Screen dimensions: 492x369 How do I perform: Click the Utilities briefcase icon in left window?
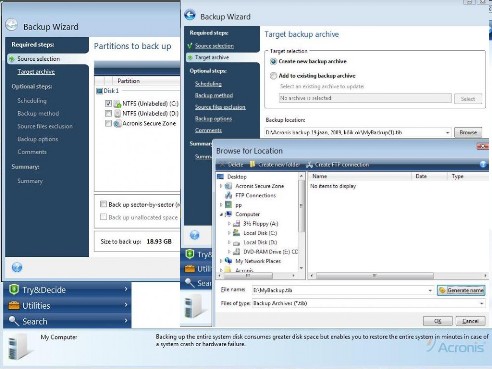pos(14,305)
